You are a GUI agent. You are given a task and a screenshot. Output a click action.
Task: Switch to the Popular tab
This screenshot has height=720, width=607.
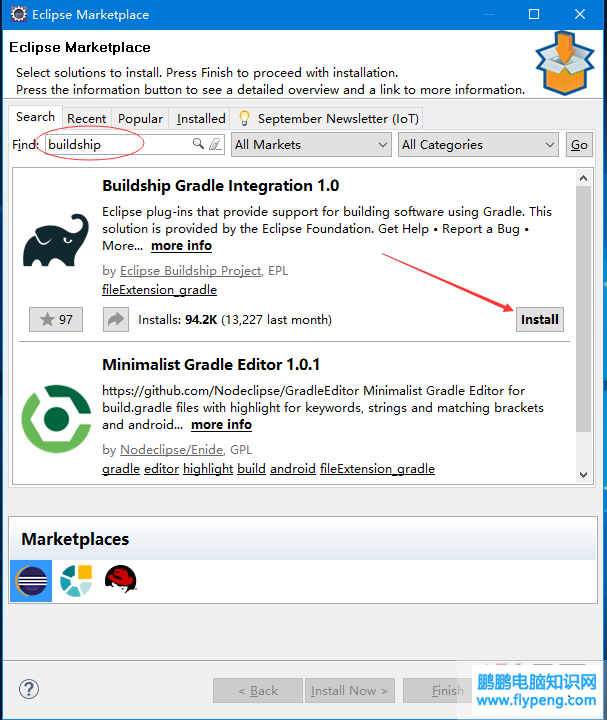point(140,118)
